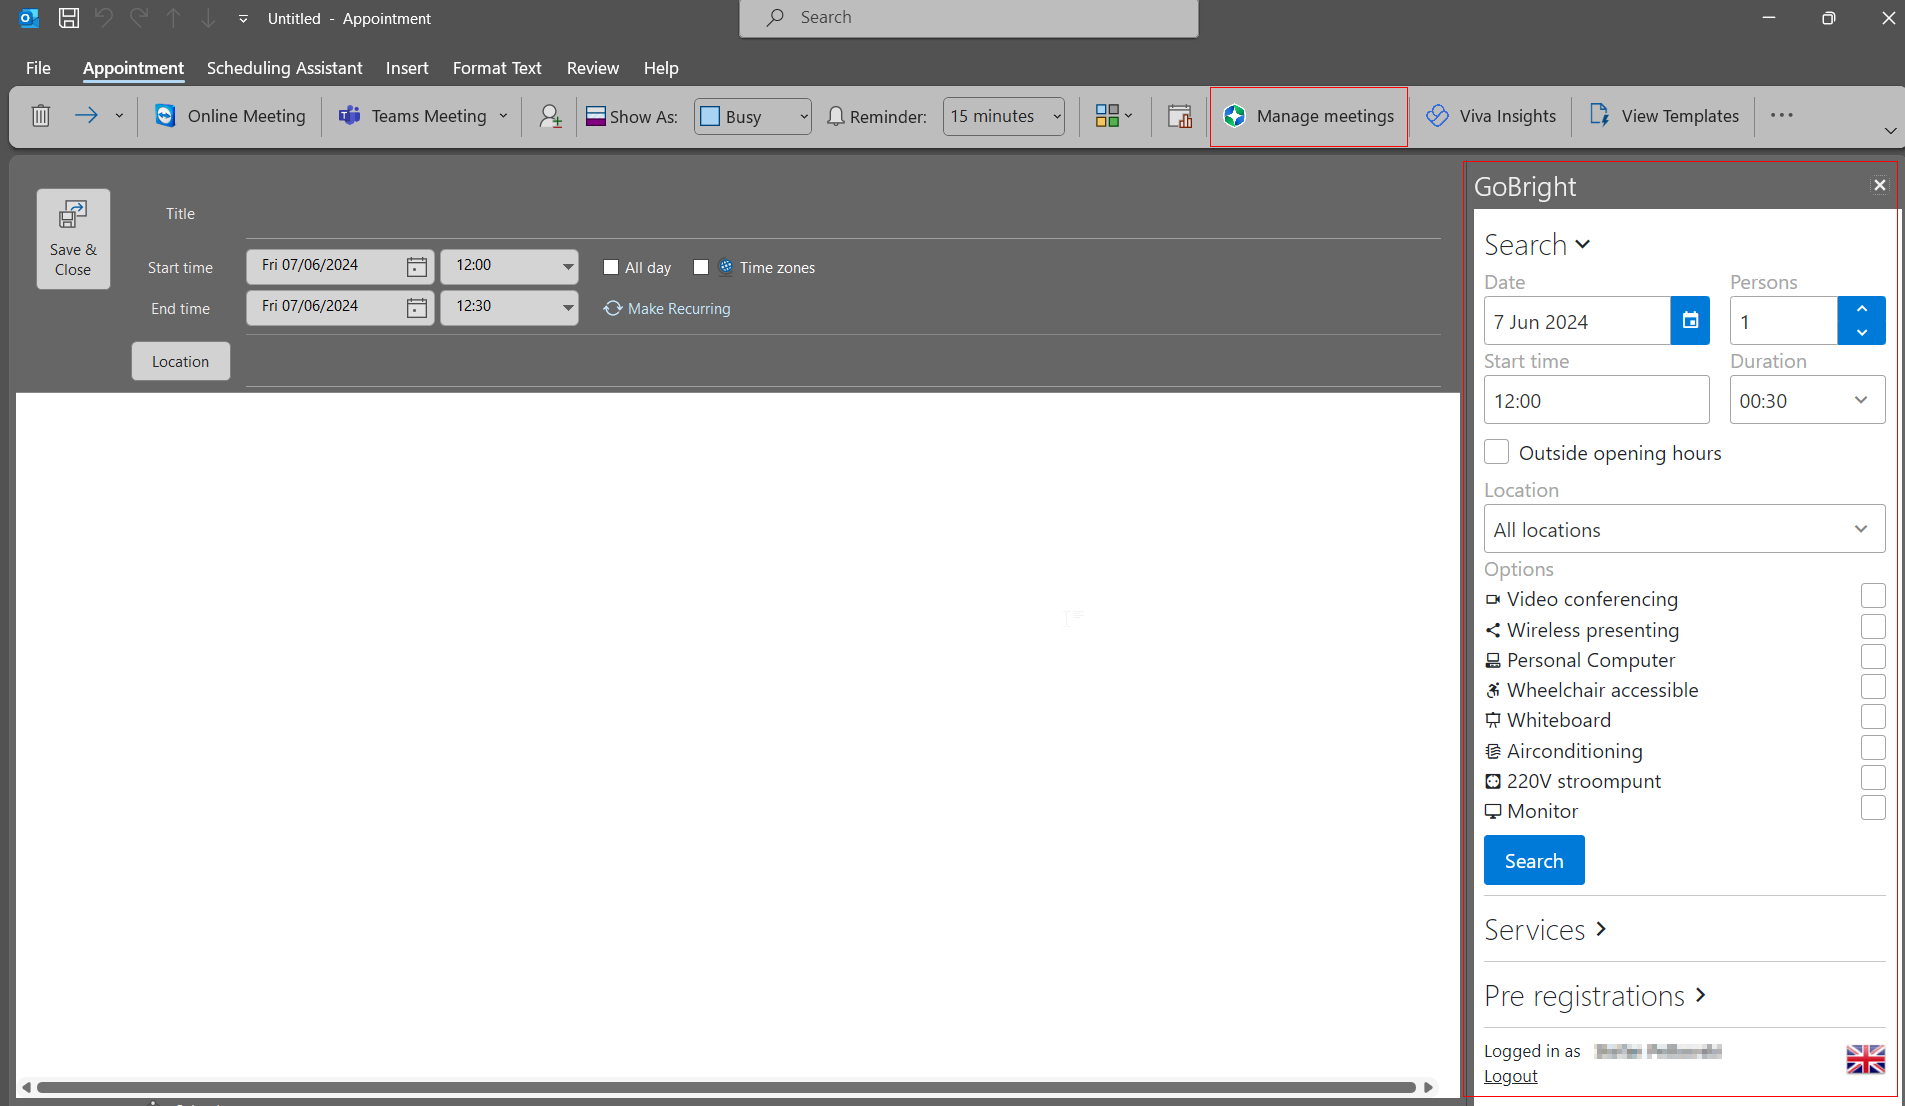Open the Help tab
The height and width of the screenshot is (1106, 1905).
[661, 68]
